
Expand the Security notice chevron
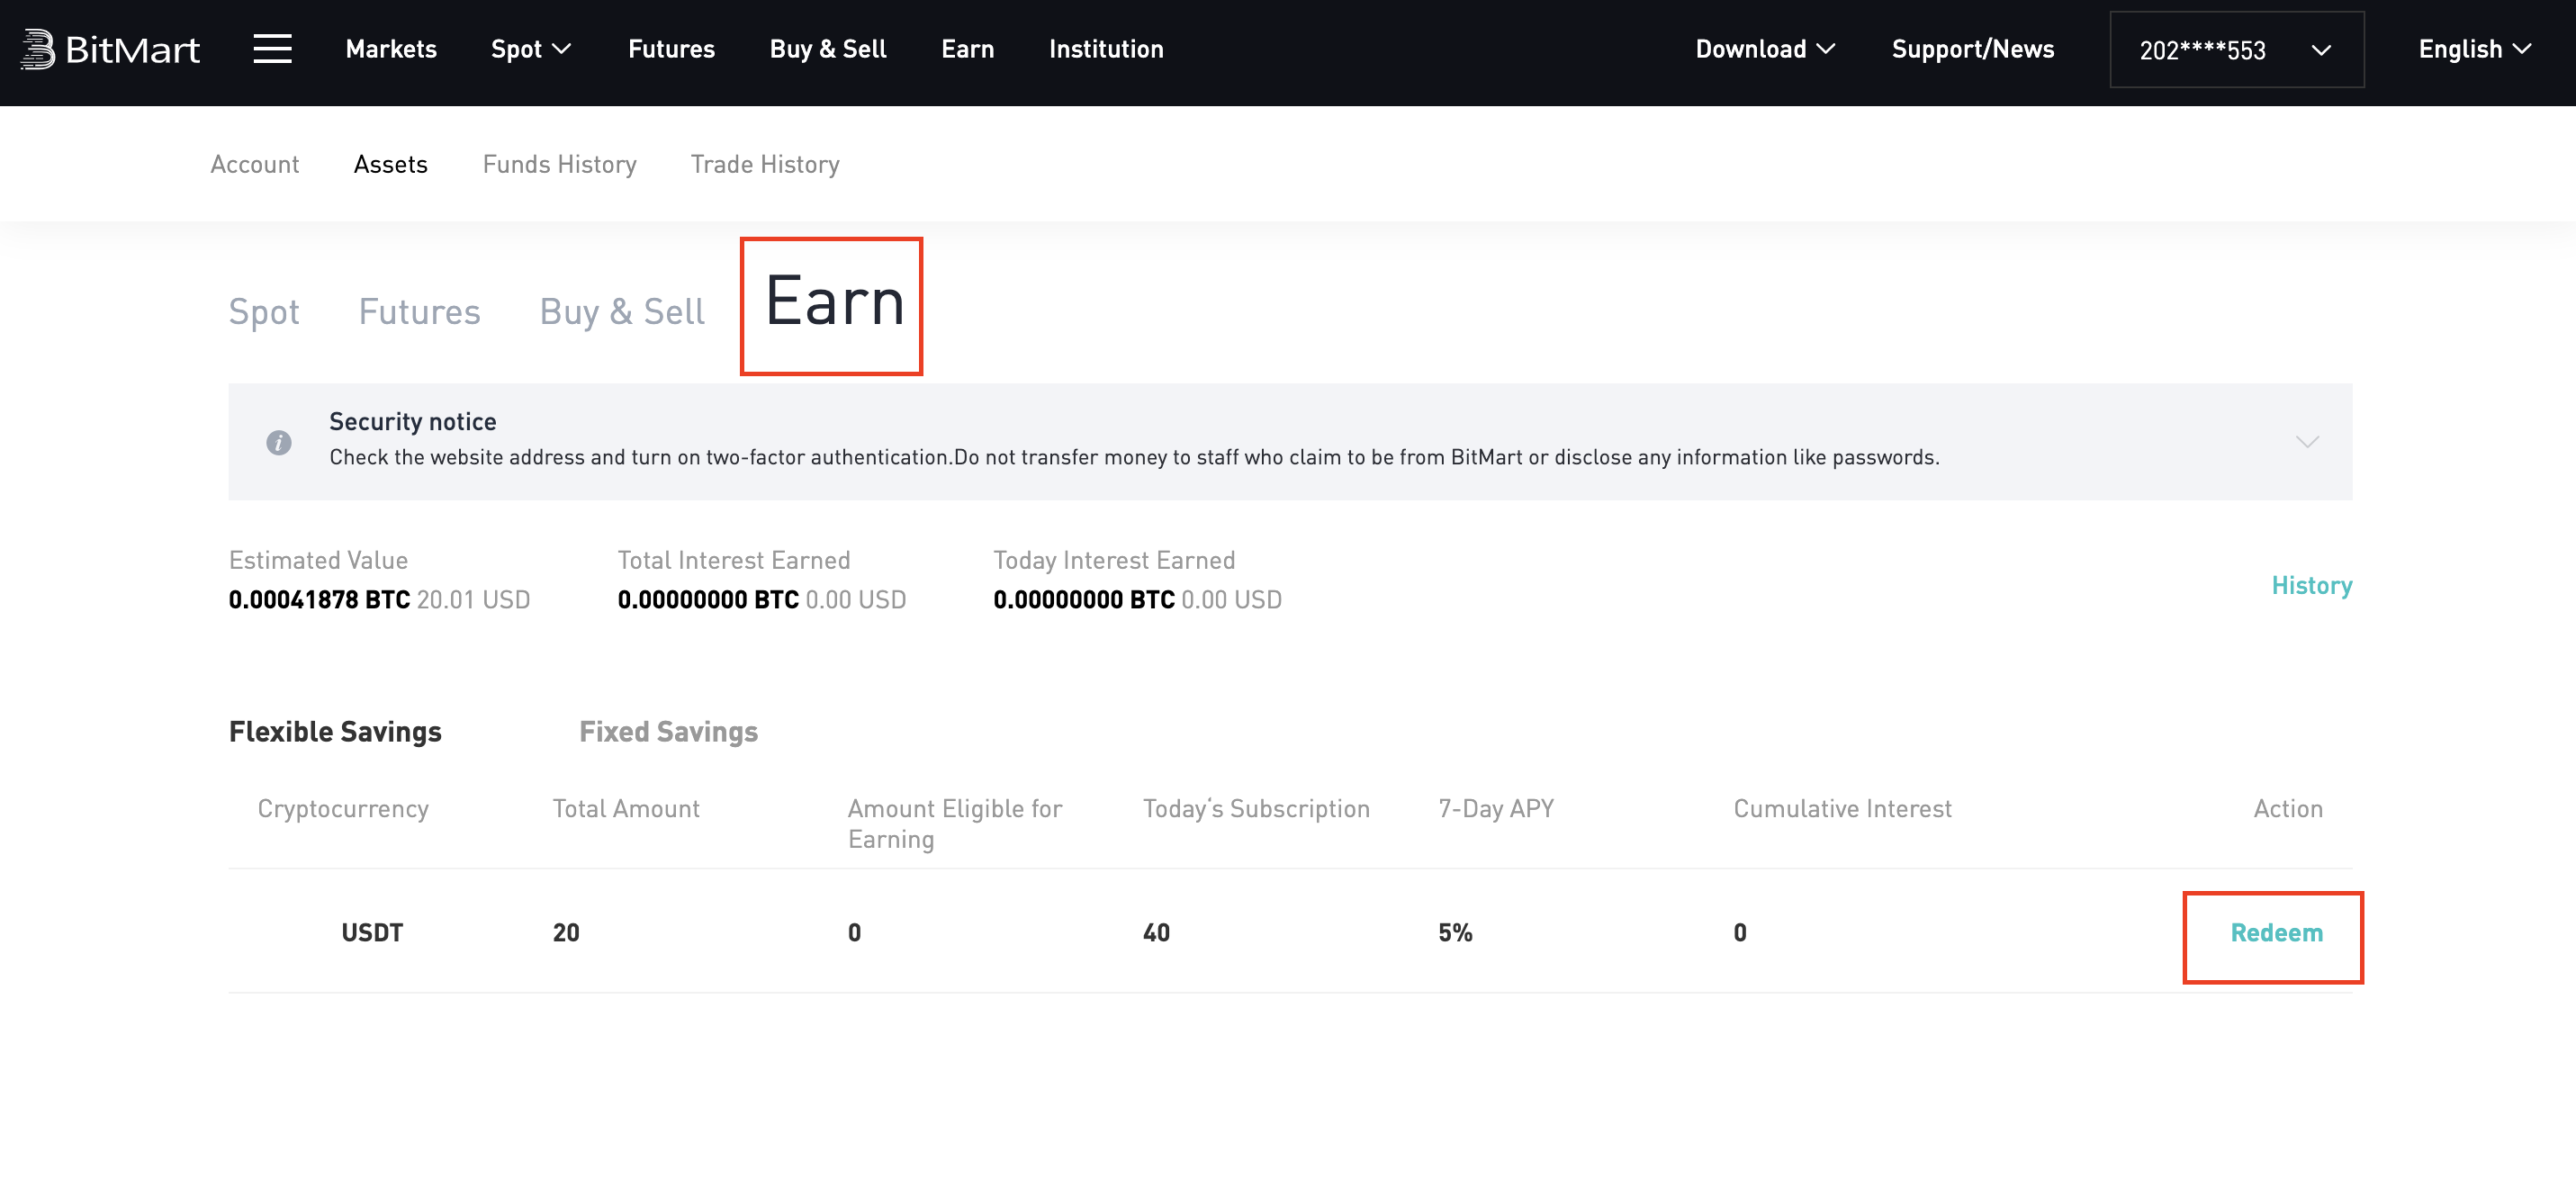pos(2306,442)
